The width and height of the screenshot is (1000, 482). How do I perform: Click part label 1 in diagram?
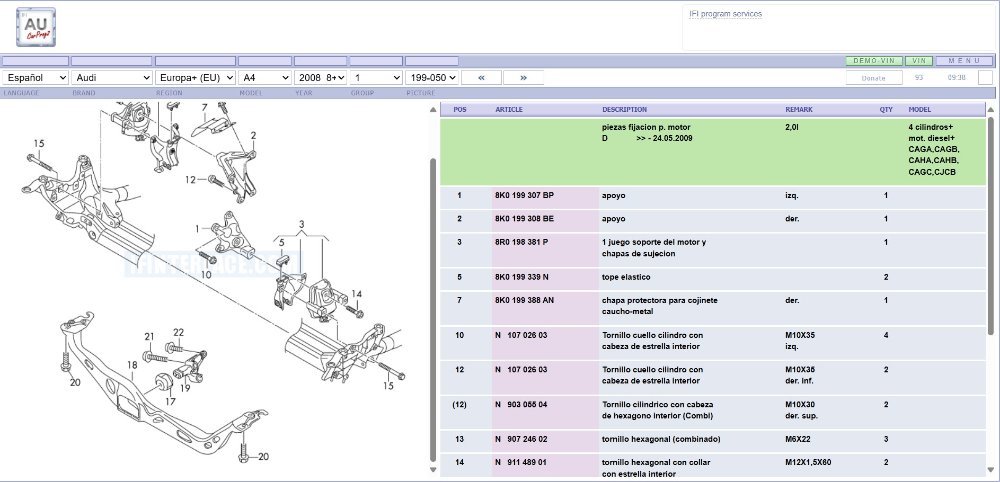coord(198,228)
